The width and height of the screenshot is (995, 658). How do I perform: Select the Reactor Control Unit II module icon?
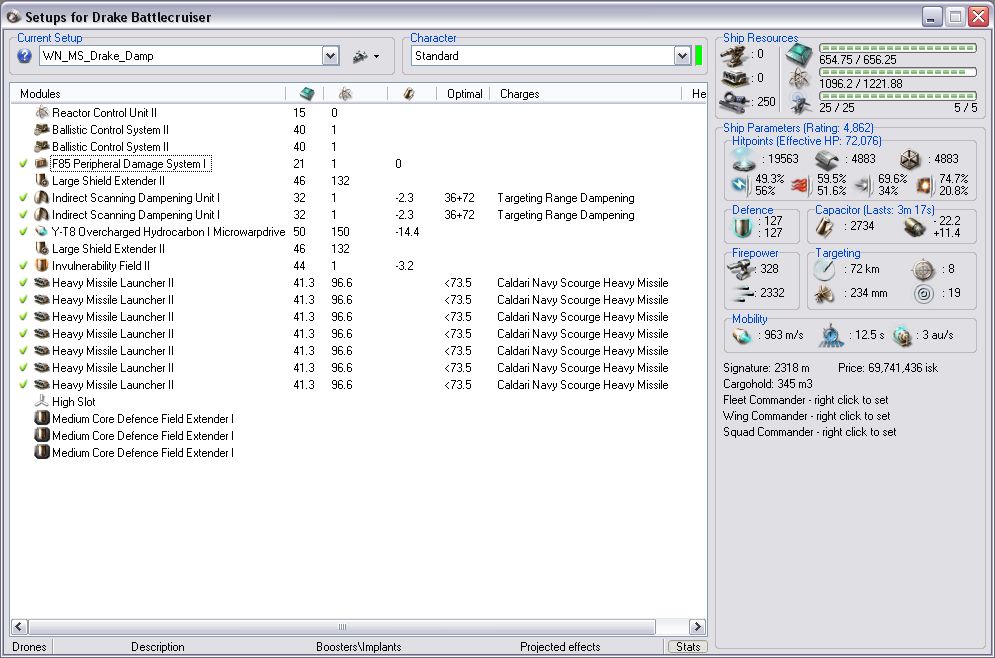42,113
